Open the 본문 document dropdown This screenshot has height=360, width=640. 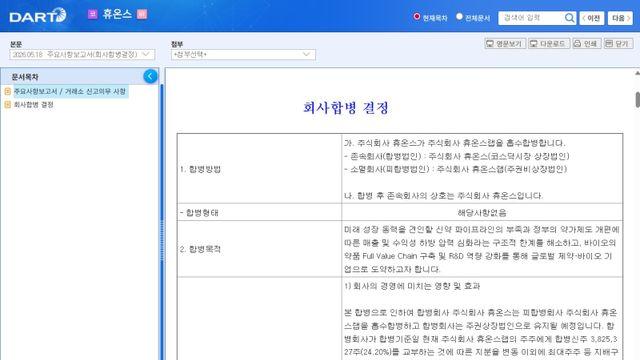point(82,54)
